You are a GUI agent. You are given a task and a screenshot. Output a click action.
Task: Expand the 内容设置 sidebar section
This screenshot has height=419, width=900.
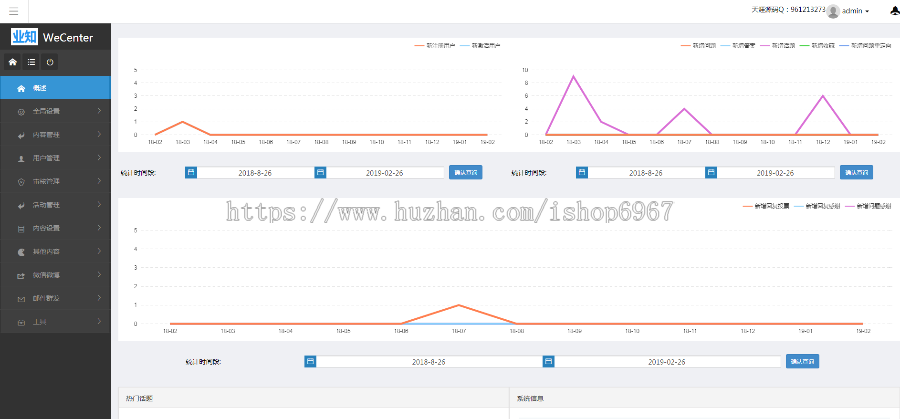pos(55,228)
